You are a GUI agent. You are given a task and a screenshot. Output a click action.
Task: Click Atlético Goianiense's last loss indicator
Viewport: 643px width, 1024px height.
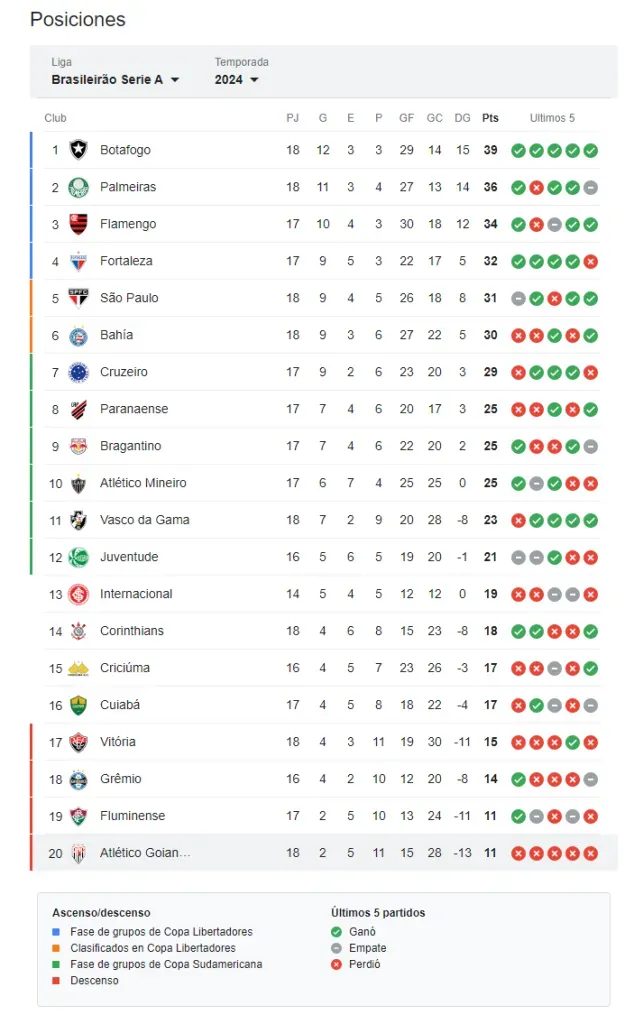click(591, 853)
